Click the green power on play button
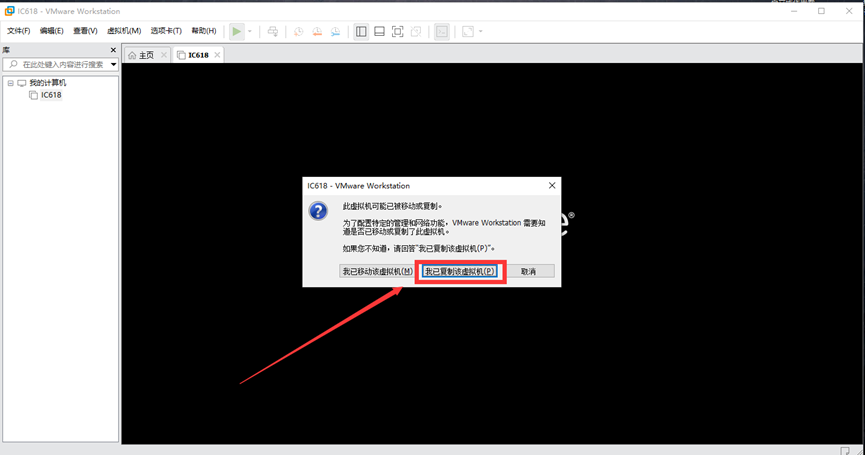865x455 pixels. 236,31
